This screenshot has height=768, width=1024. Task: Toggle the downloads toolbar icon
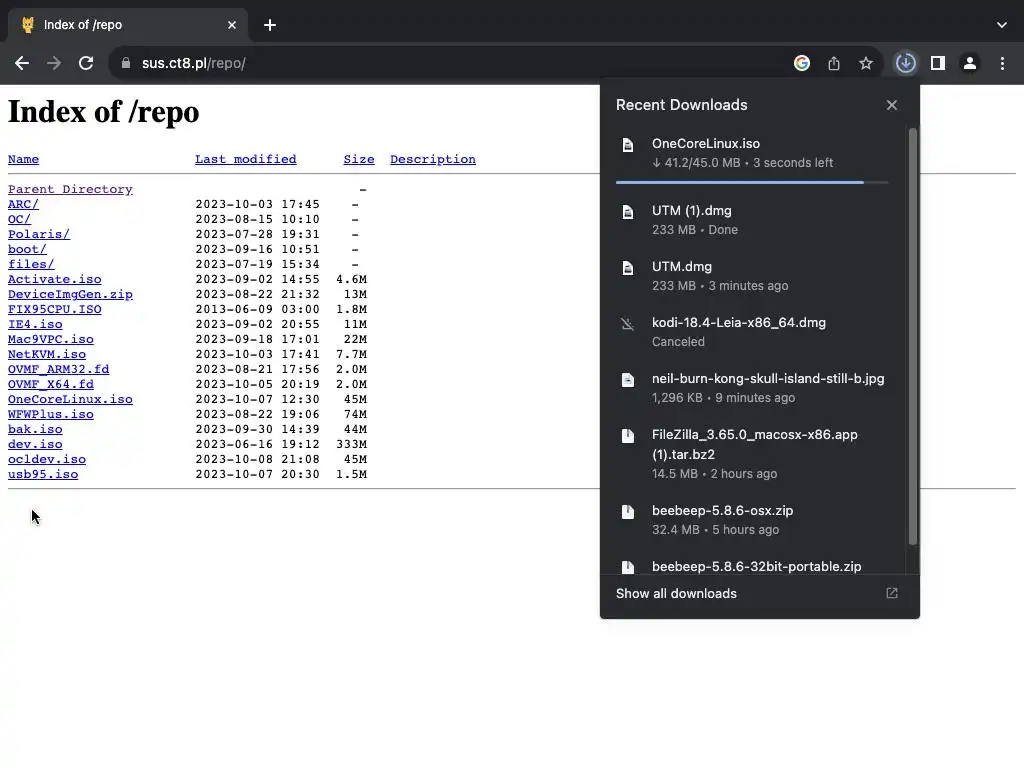[x=906, y=63]
